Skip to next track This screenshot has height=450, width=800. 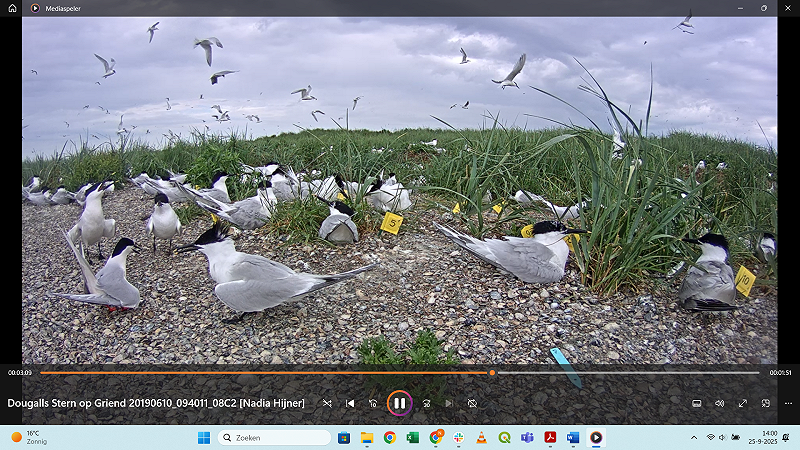pyautogui.click(x=449, y=403)
